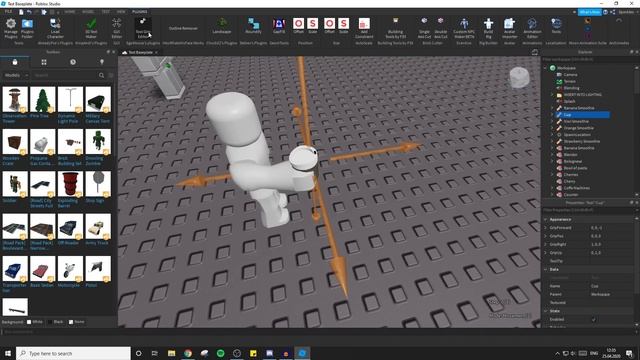Click the Build Rig plugin
This screenshot has height=360, width=640.
[x=488, y=28]
